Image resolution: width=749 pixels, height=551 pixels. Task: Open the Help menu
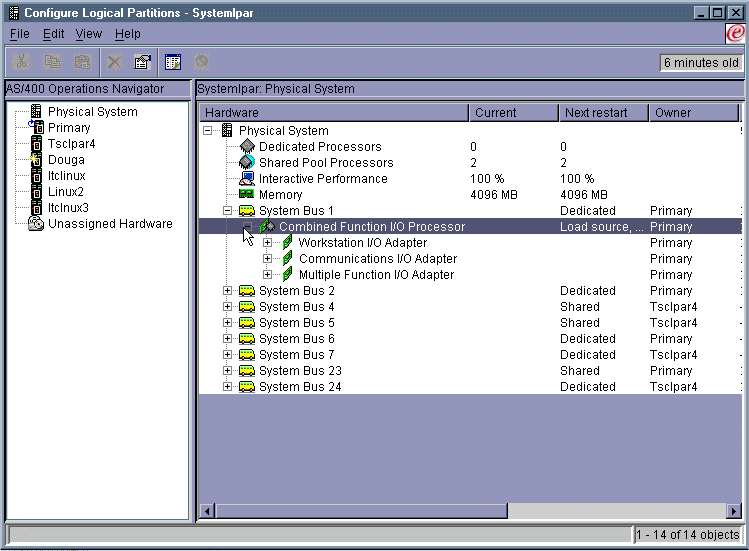128,34
